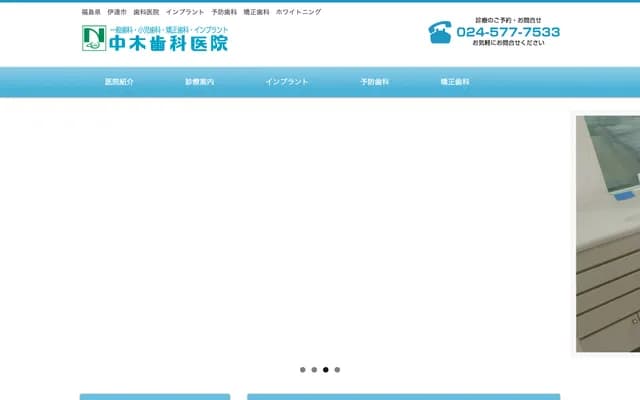Select the fourth slideshow dot

tap(337, 370)
